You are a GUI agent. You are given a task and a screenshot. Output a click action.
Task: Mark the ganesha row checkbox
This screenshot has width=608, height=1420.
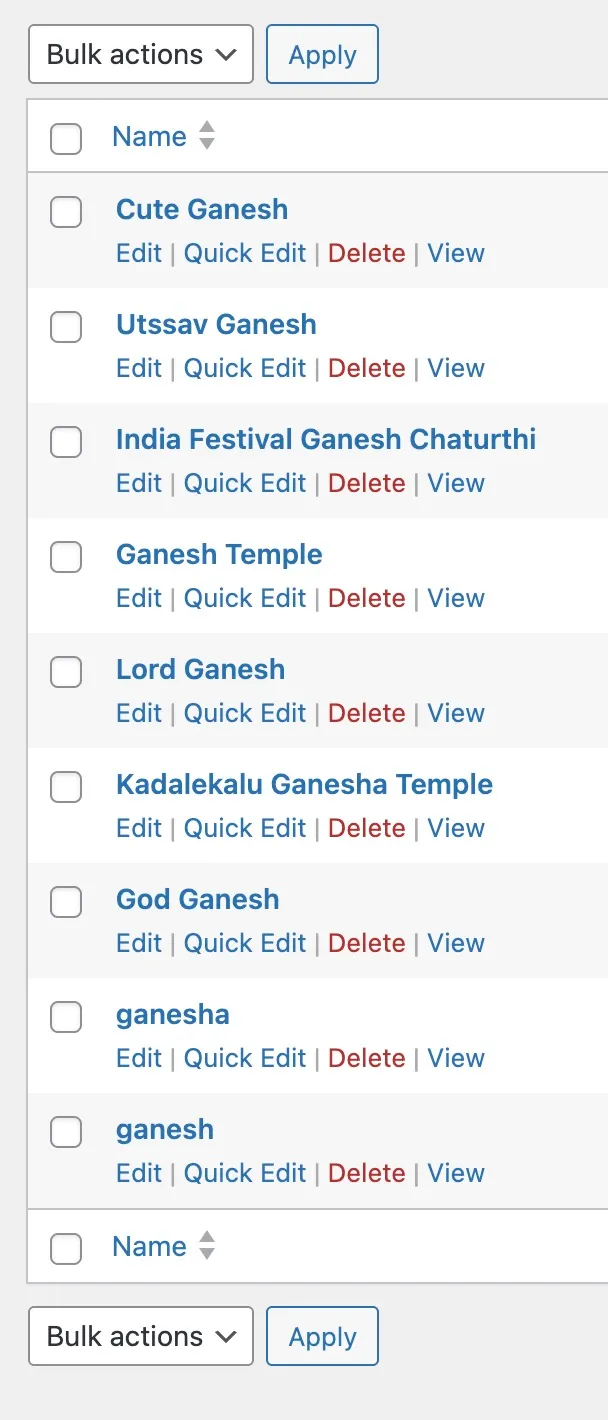point(66,1016)
